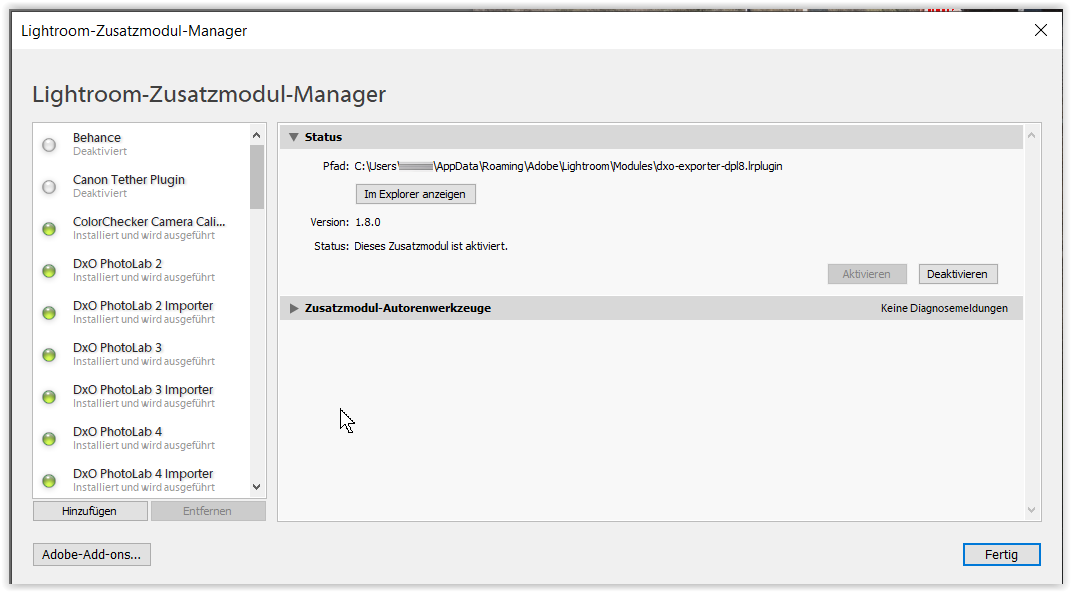Click the green status dot beside DxO PhotoLab 3
1071x592 pixels.
click(x=49, y=355)
